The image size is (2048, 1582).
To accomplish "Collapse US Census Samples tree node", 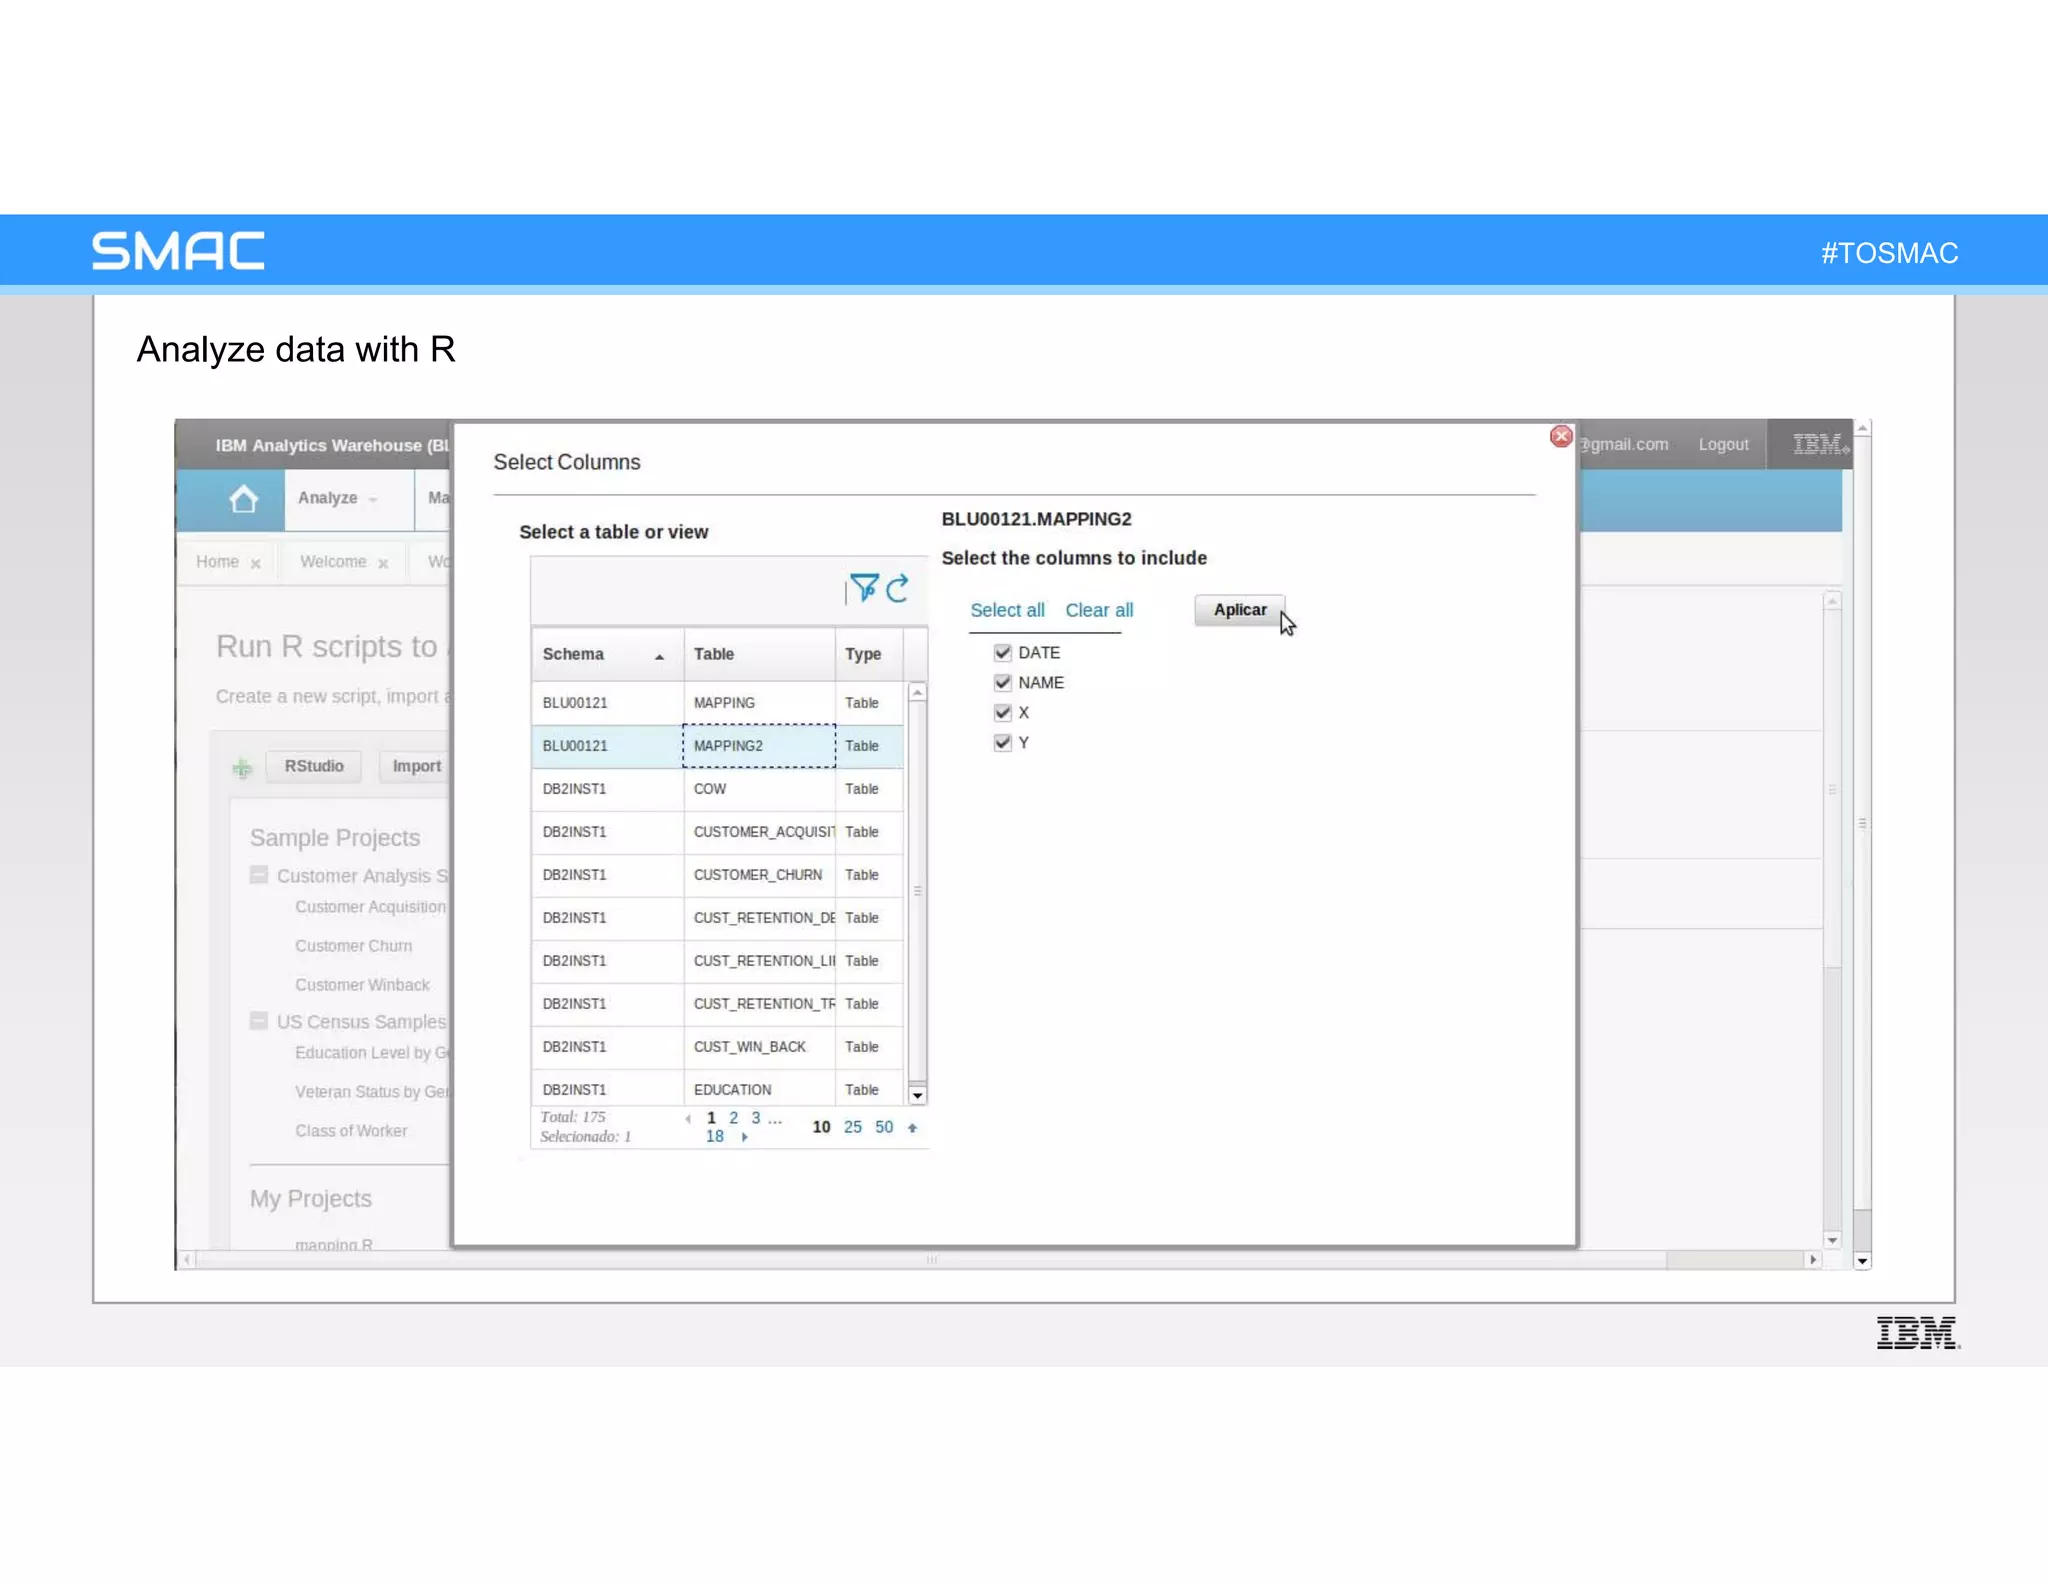I will point(259,1021).
